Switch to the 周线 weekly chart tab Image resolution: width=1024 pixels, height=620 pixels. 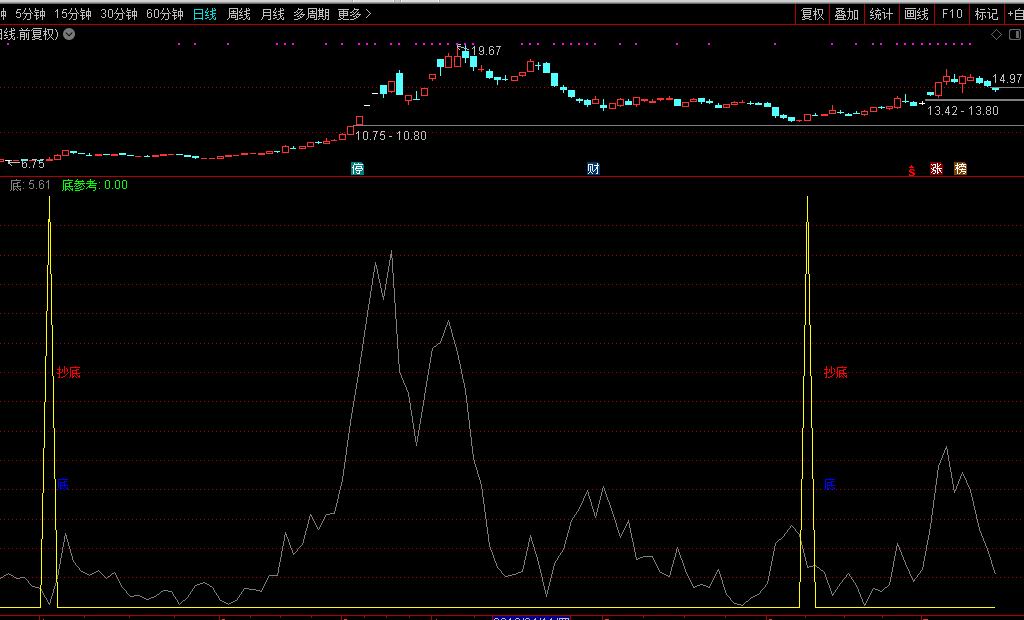point(238,14)
